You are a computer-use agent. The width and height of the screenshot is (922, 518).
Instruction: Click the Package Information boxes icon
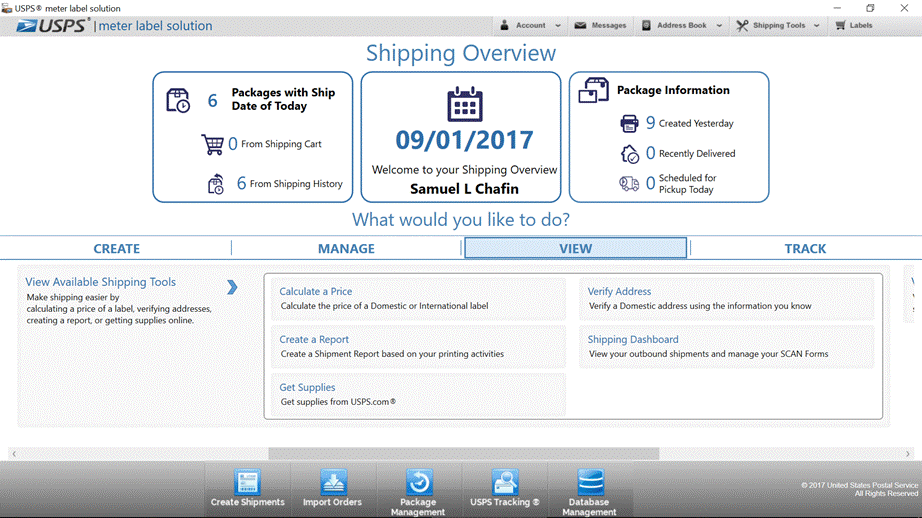click(x=593, y=91)
